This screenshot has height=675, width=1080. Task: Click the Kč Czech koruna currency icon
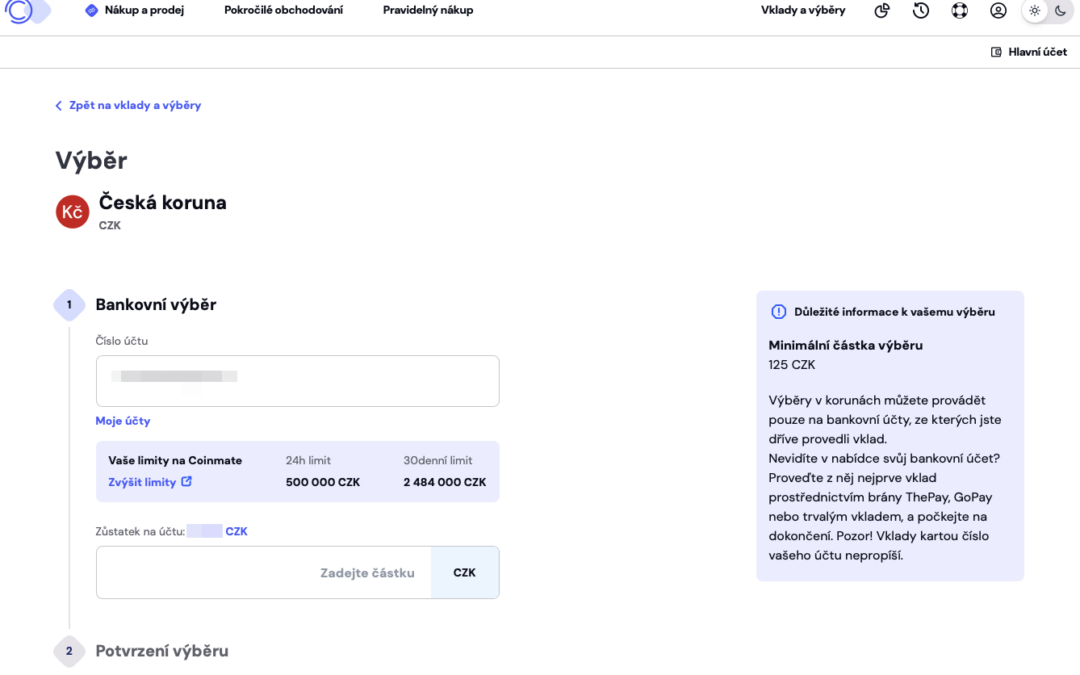72,211
